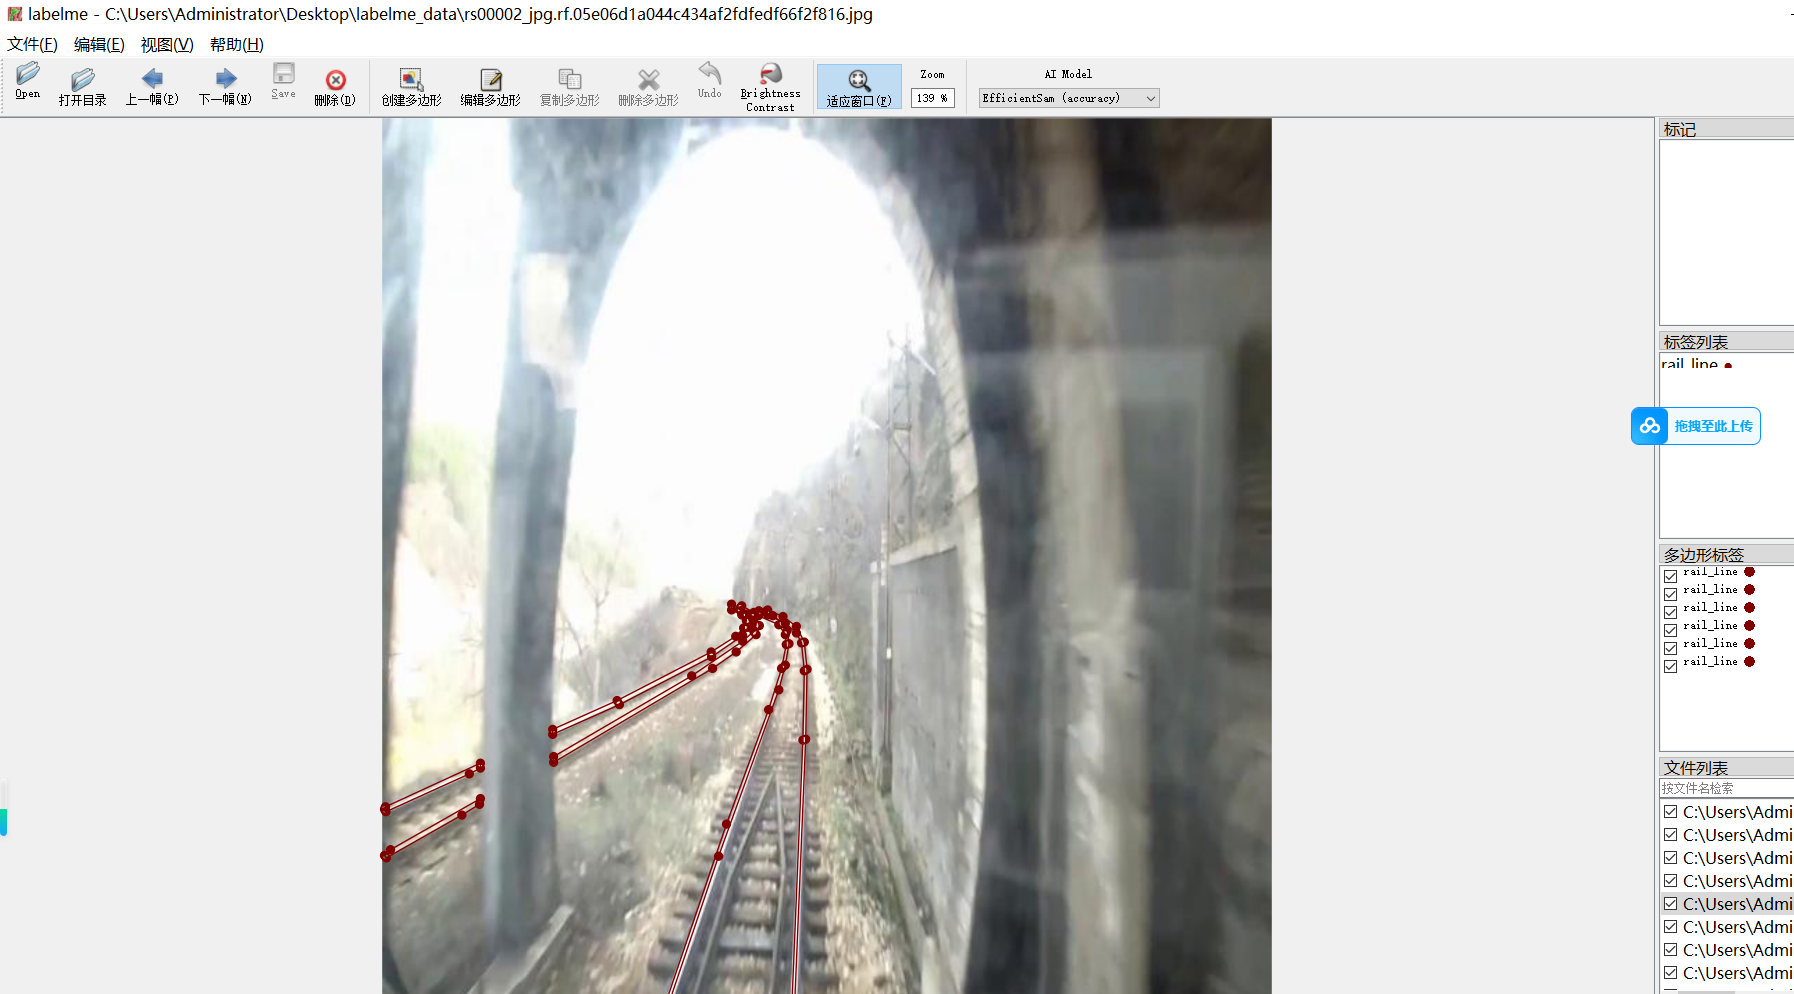Screen dimensions: 1794x994
Task: Toggle the last rail_line polygon checkbox
Action: 1670,666
